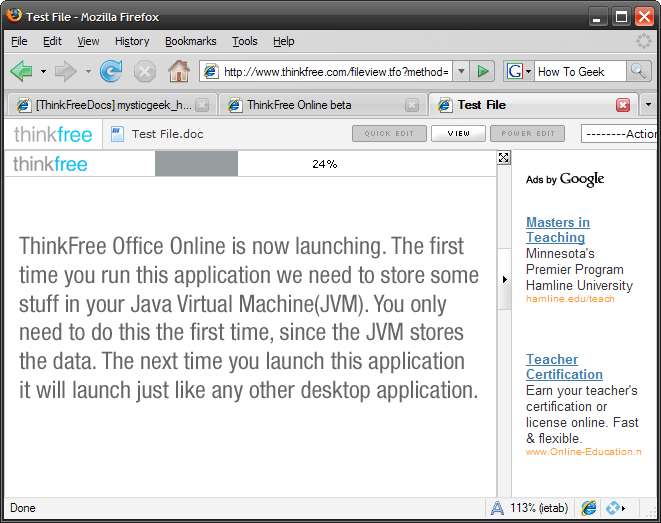This screenshot has height=523, width=661.
Task: Click the How To Geek search field
Action: tap(580, 72)
